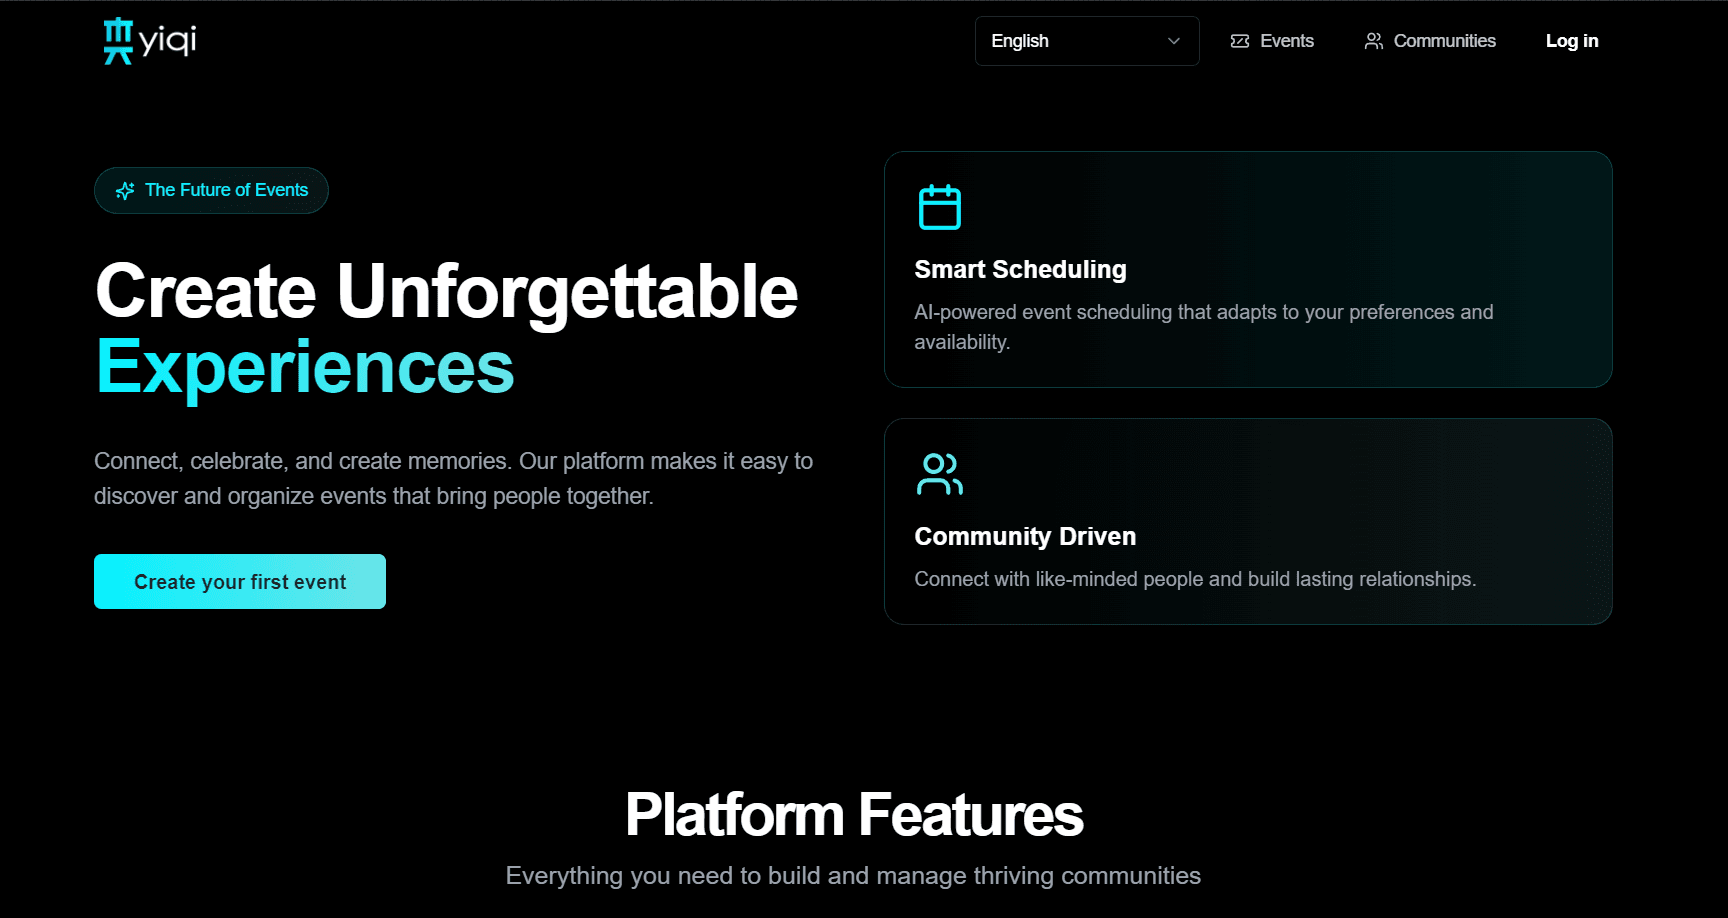Click the chevron arrow in language selector
Screen dimensions: 1728x918
[x=1174, y=41]
